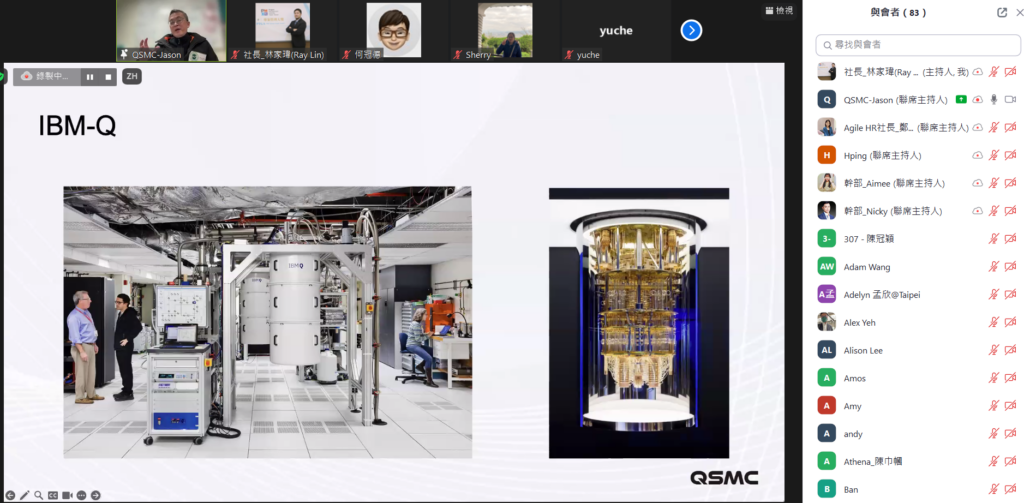This screenshot has width=1024, height=503.
Task: Click the ZH language interpretation badge
Action: [131, 76]
